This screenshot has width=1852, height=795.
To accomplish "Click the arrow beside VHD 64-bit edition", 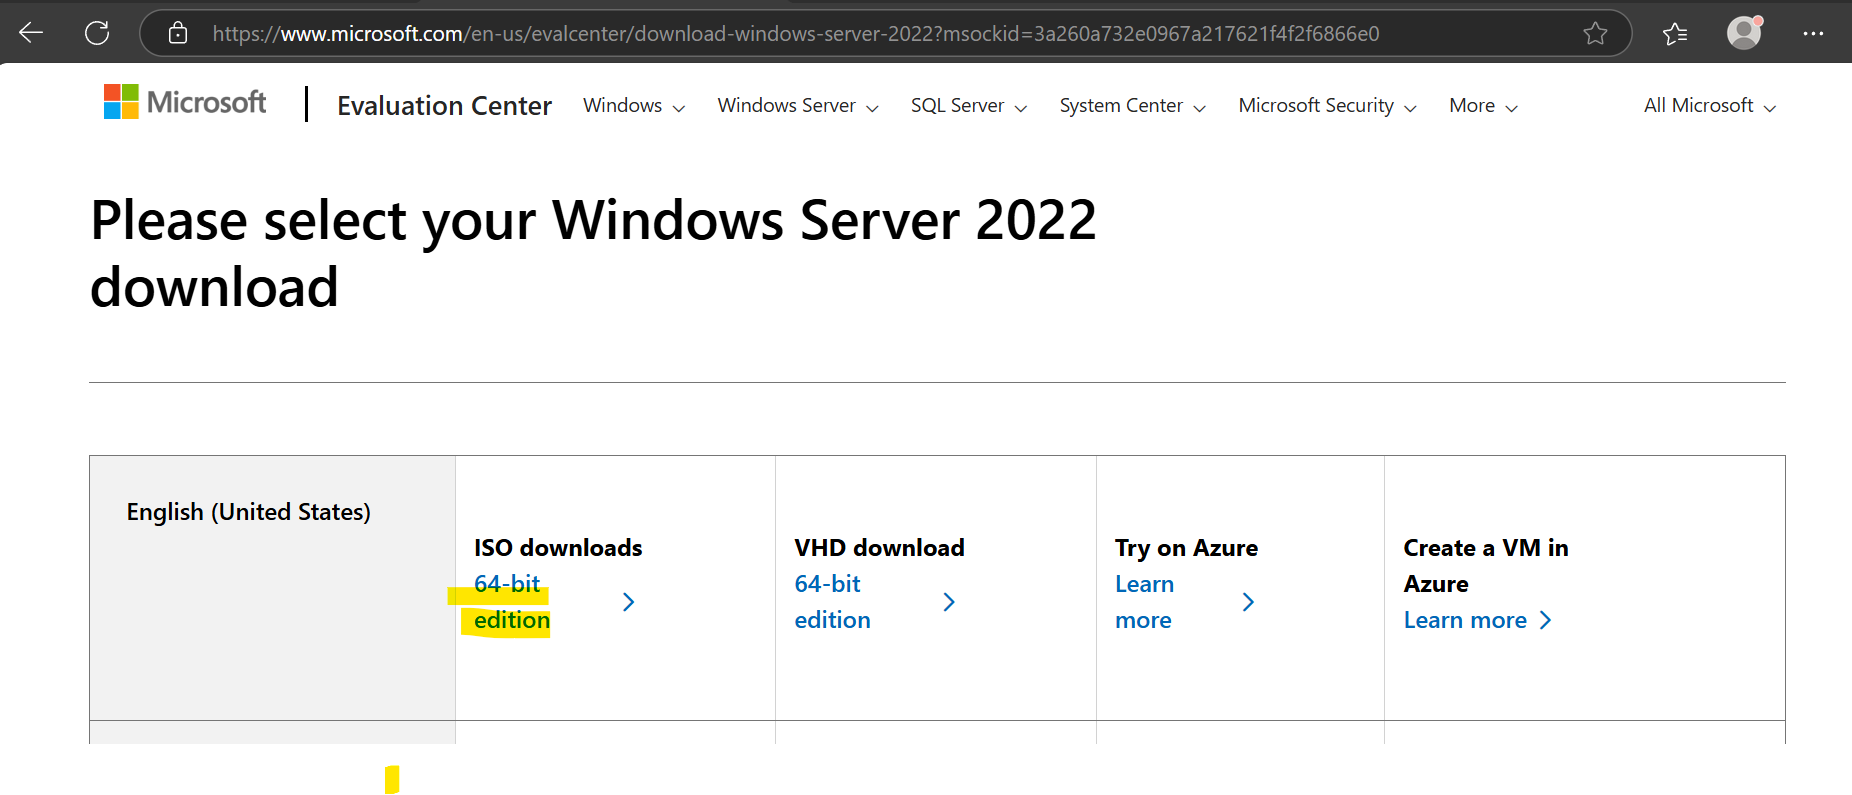I will [949, 602].
